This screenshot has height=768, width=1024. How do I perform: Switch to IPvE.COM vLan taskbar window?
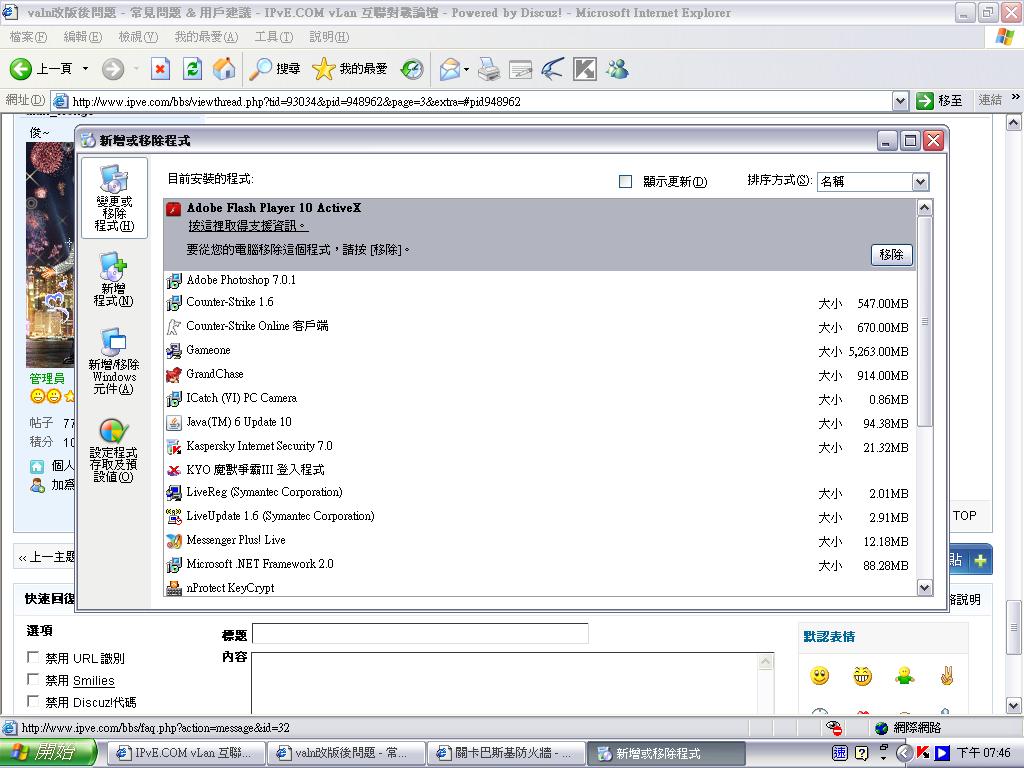click(x=185, y=753)
